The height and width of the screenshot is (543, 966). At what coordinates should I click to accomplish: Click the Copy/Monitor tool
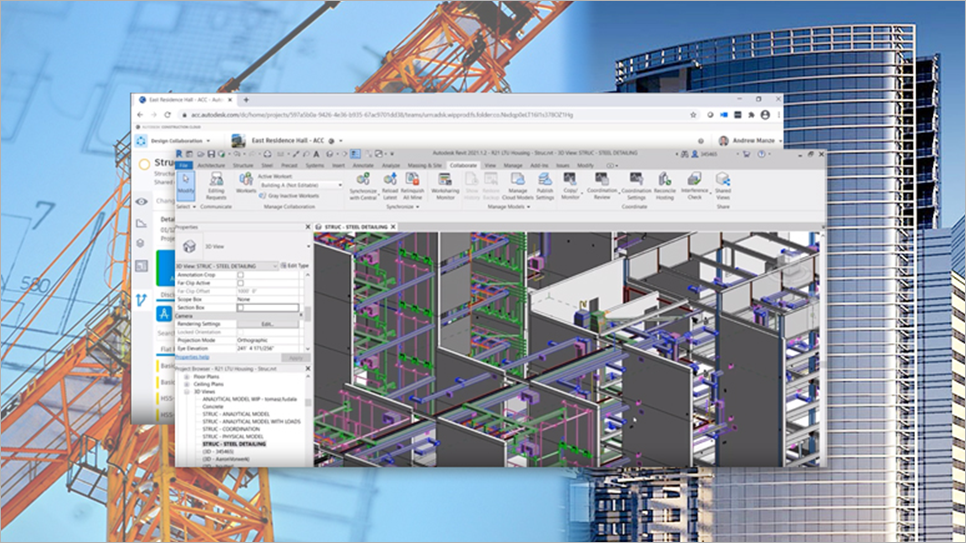point(570,186)
